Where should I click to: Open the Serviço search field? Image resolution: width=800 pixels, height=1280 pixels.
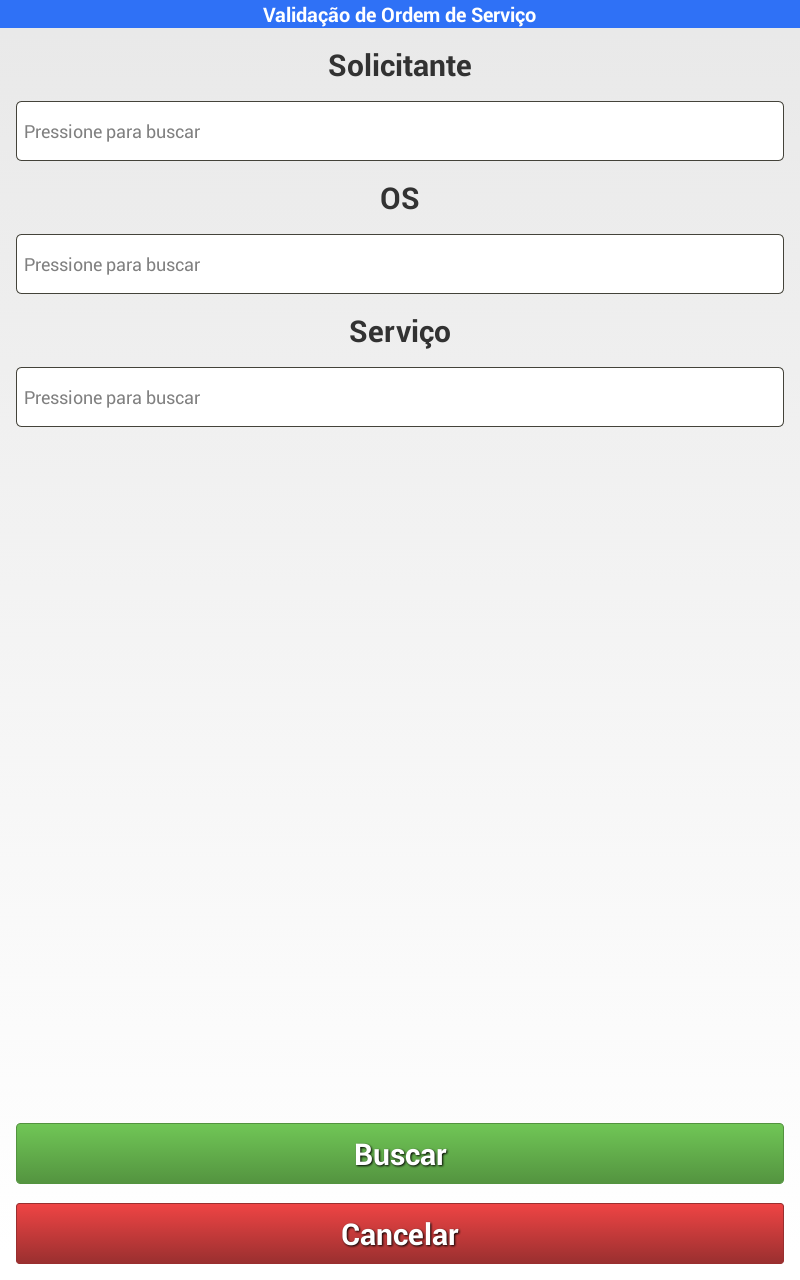[400, 397]
